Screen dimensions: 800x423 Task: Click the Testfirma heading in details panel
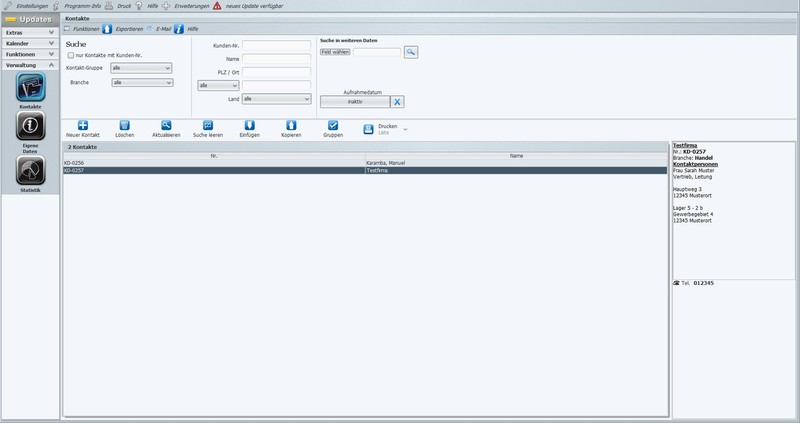pyautogui.click(x=685, y=145)
